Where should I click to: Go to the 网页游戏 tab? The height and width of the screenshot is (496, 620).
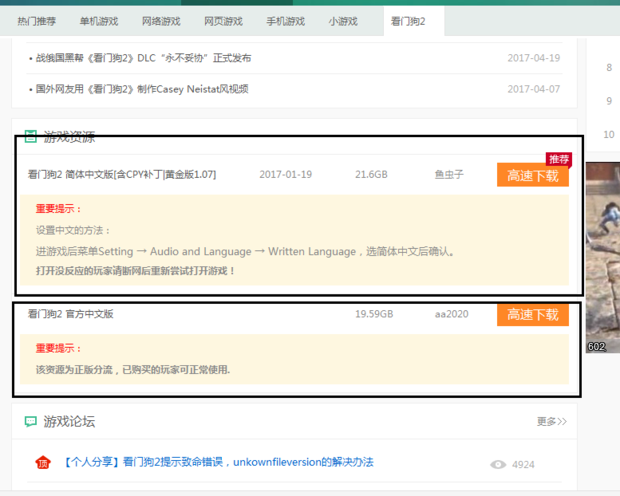coord(223,21)
